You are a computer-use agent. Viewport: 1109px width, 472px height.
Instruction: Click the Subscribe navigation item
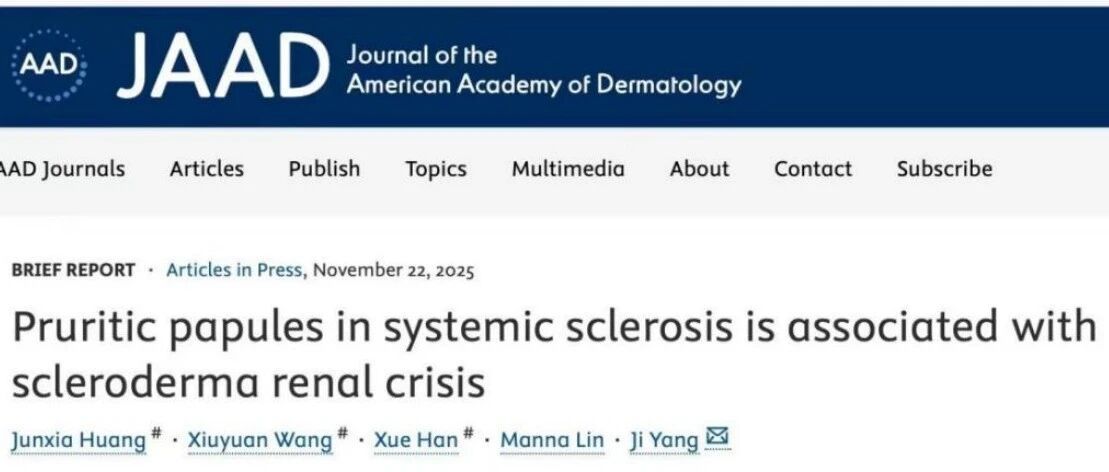click(x=944, y=169)
